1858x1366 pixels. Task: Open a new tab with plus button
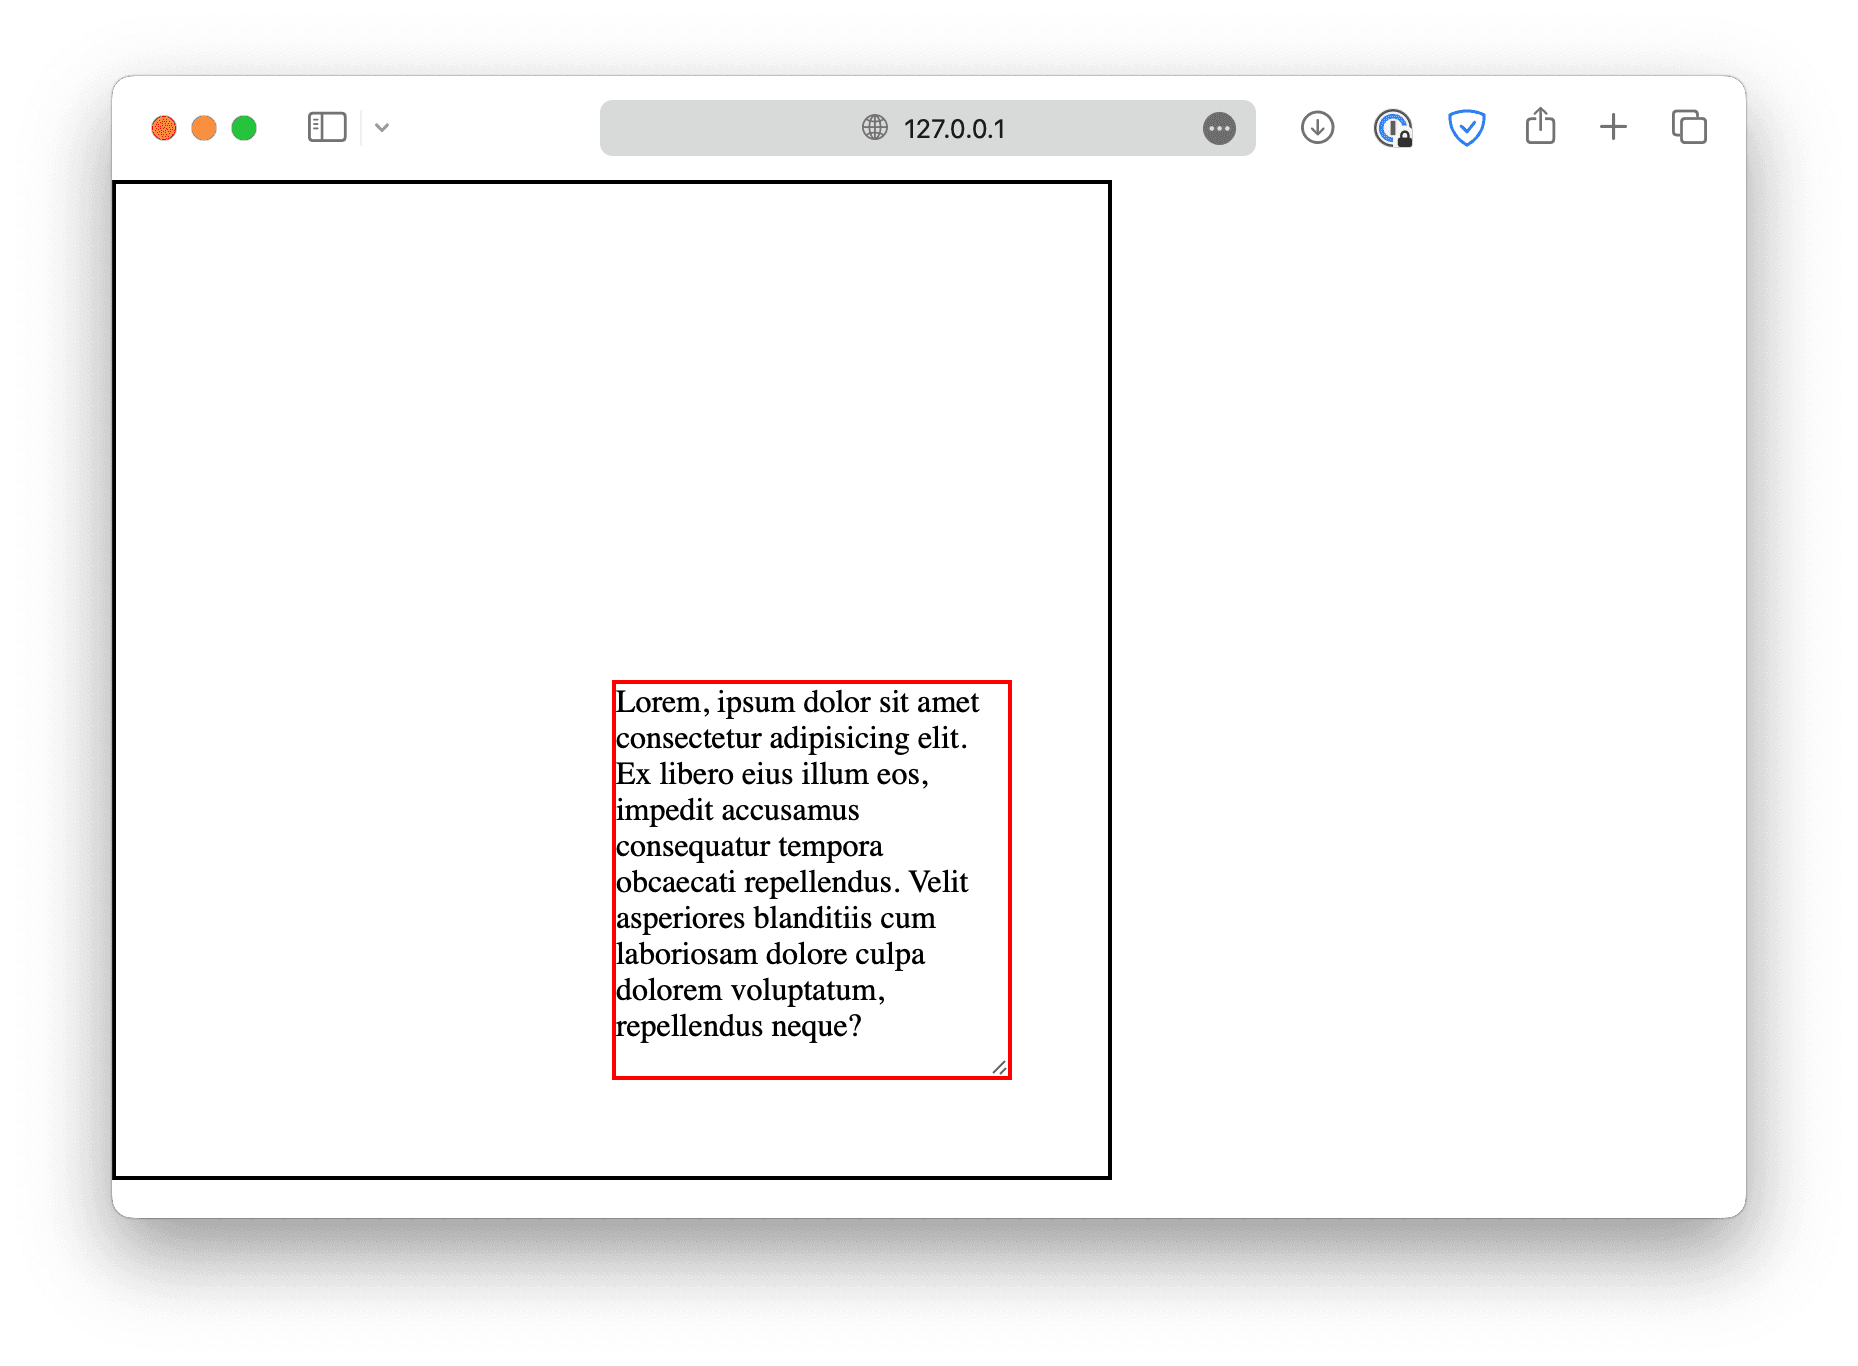click(1613, 127)
